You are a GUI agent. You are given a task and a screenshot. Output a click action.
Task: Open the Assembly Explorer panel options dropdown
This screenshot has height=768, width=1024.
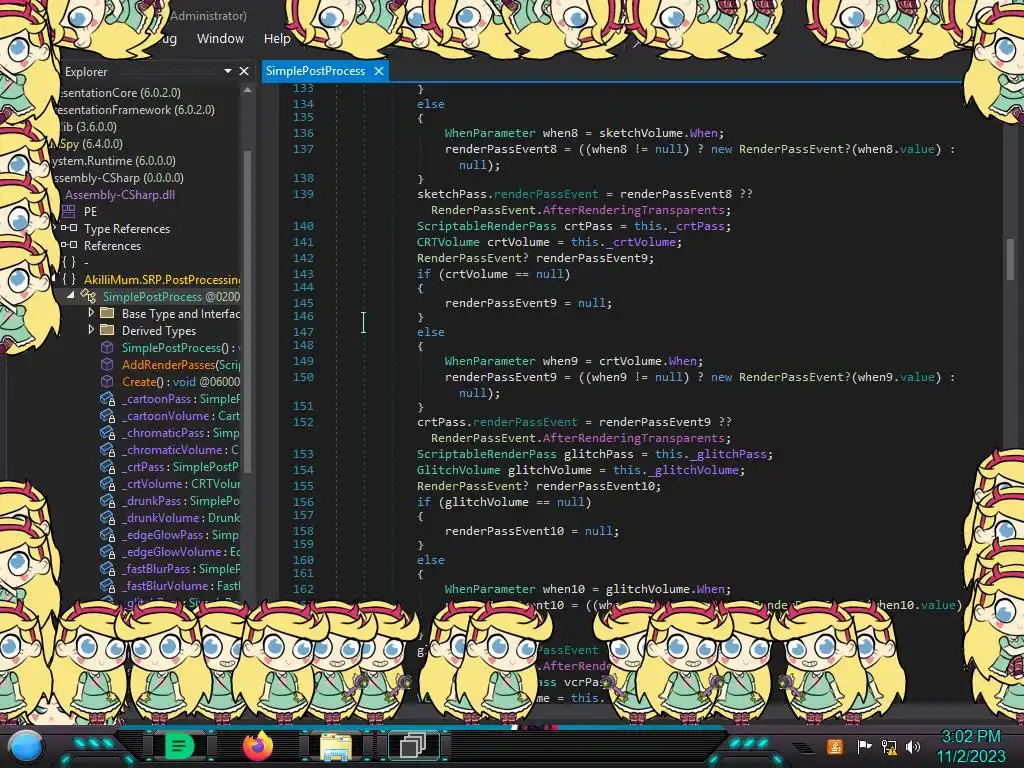tap(228, 71)
